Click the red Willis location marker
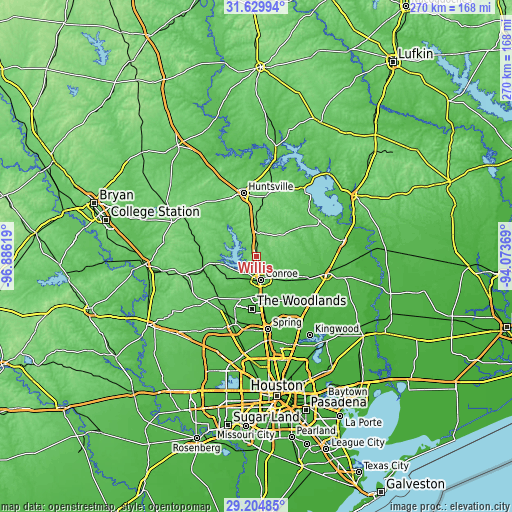Image resolution: width=512 pixels, height=512 pixels. (x=256, y=256)
